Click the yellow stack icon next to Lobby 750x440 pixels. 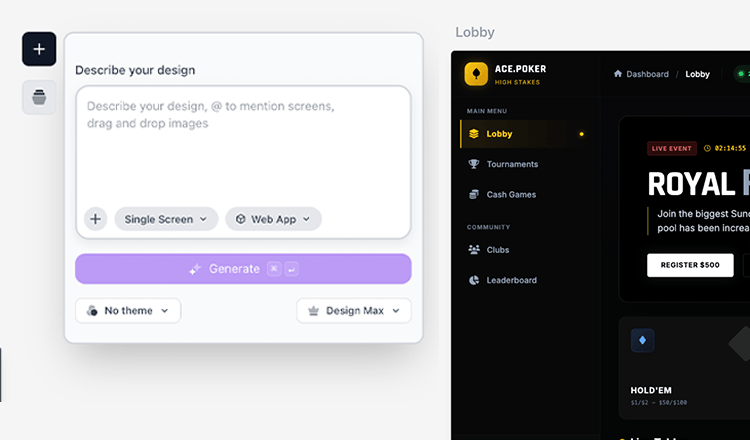[x=474, y=134]
